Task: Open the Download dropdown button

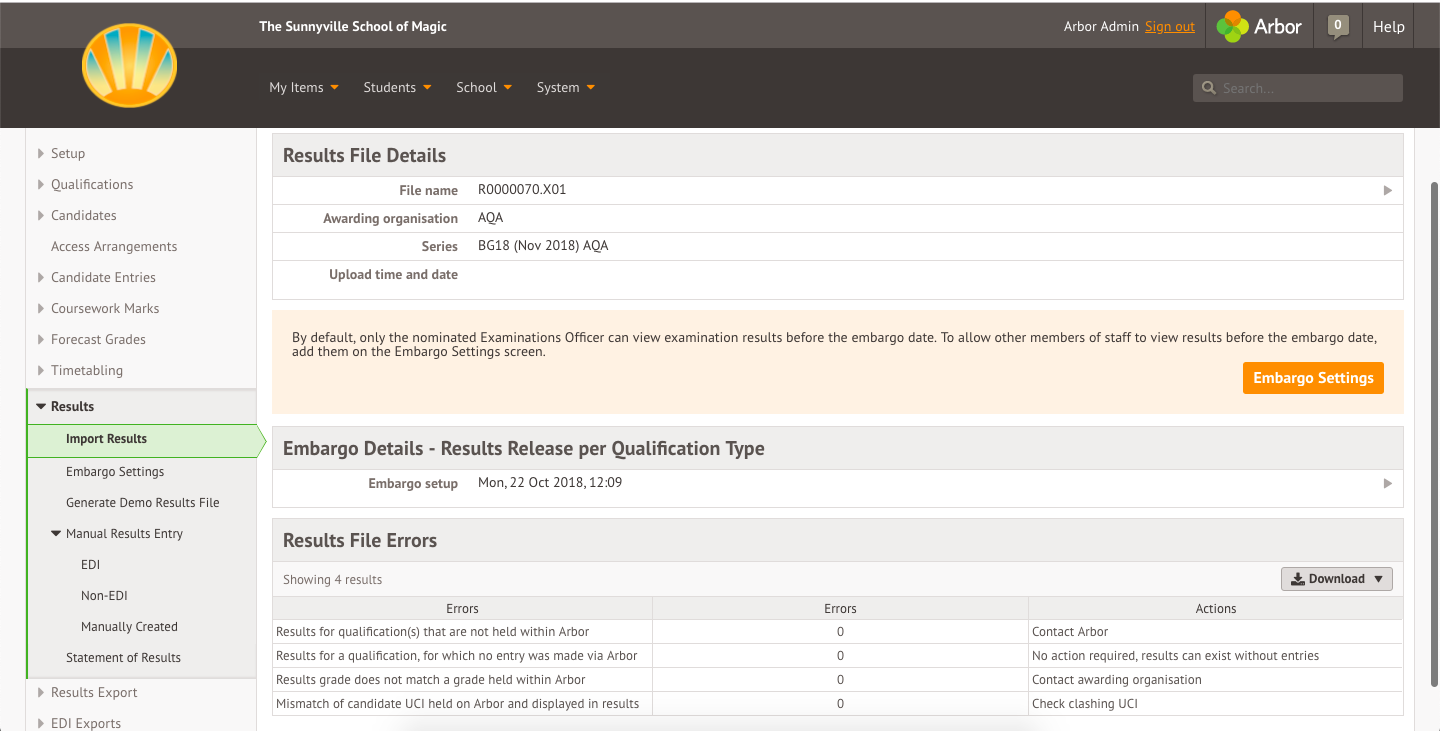Action: 1337,579
